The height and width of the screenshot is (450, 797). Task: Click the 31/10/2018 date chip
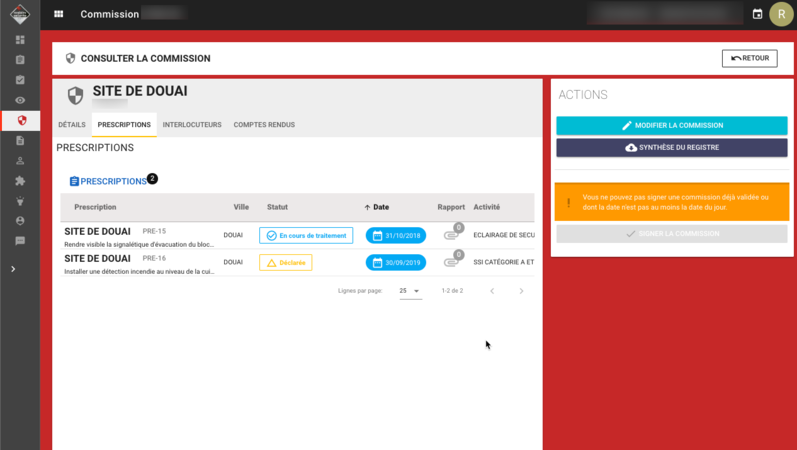pos(396,235)
